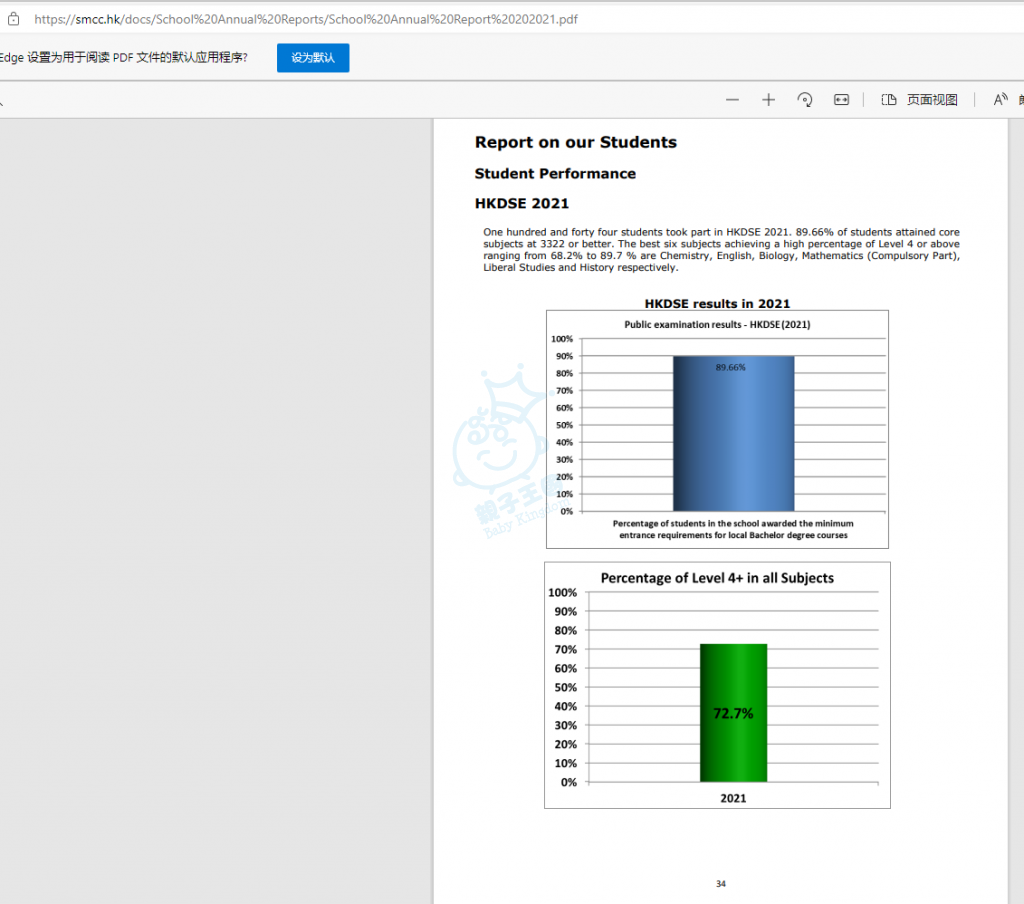This screenshot has height=904, width=1024.
Task: Rotate the PDF page
Action: click(x=805, y=99)
